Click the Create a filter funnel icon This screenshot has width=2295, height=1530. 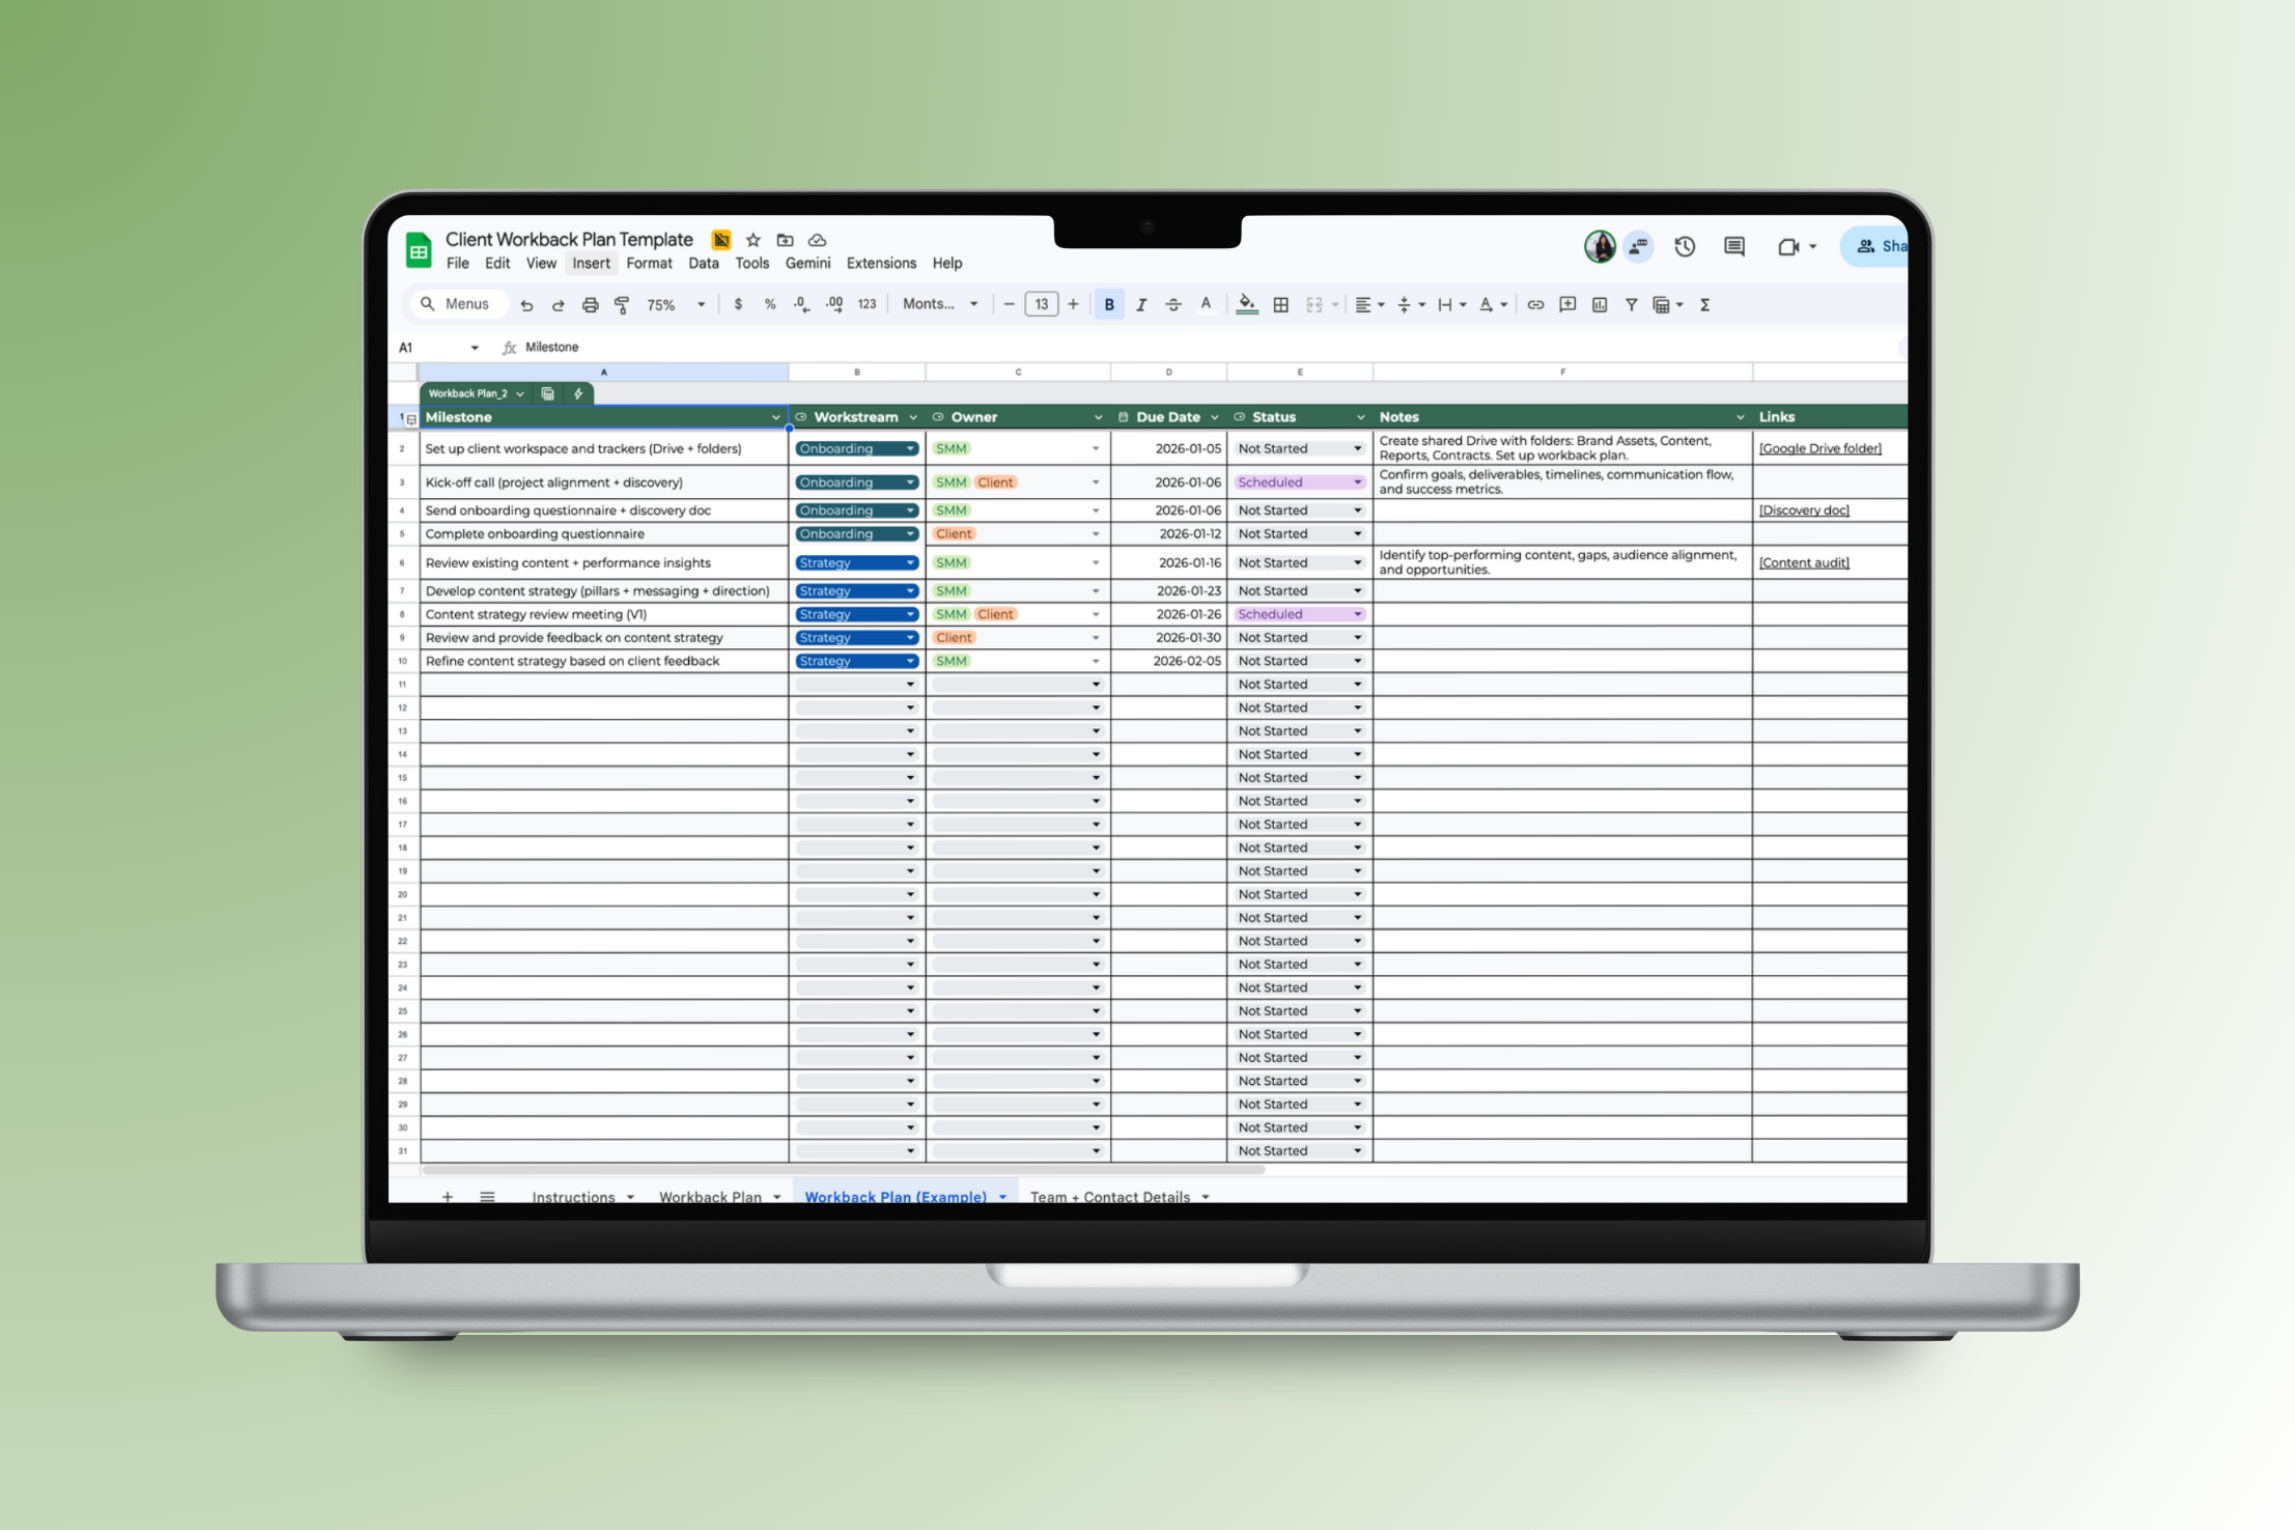[1631, 304]
